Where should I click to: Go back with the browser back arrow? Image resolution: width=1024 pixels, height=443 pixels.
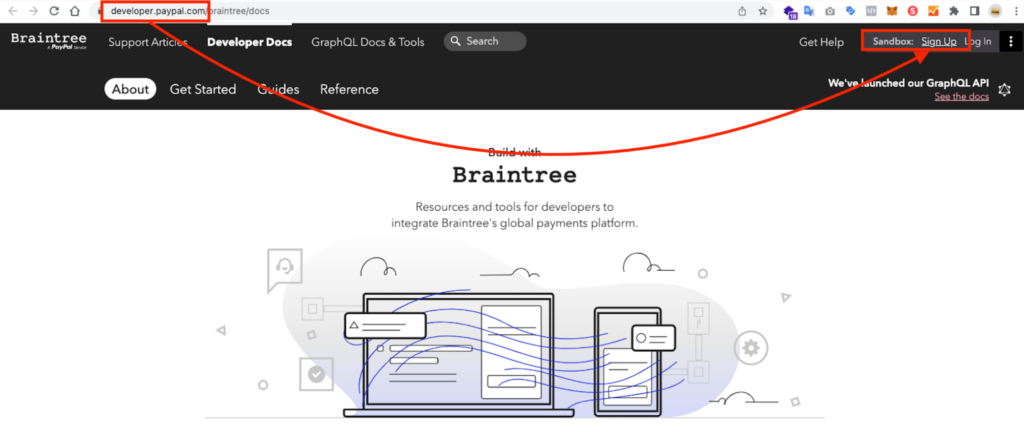click(x=12, y=11)
